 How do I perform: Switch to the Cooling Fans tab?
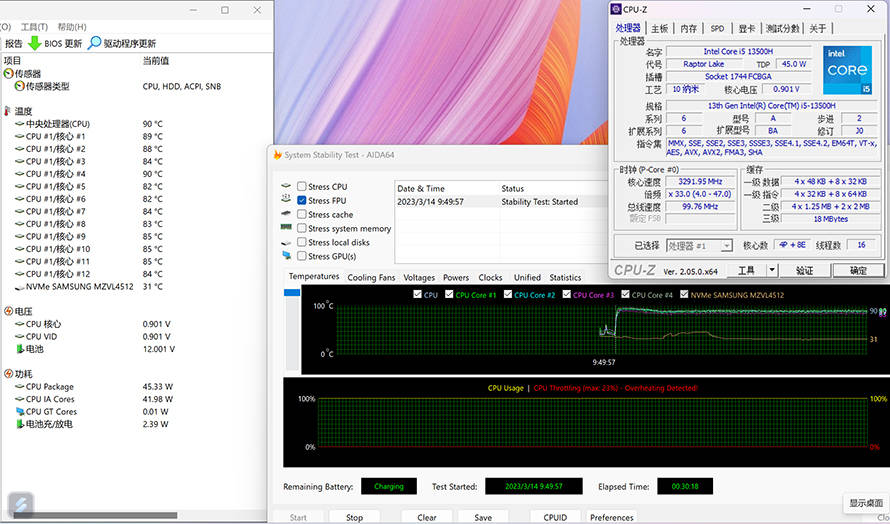(371, 278)
